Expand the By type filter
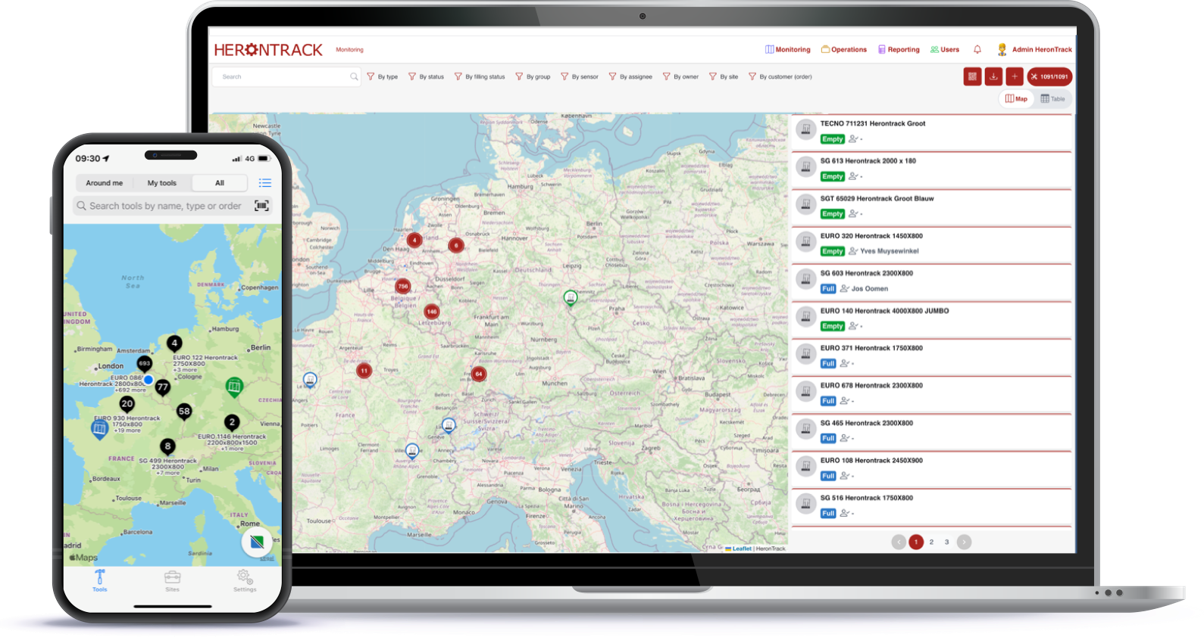The height and width of the screenshot is (637, 1204). point(382,76)
